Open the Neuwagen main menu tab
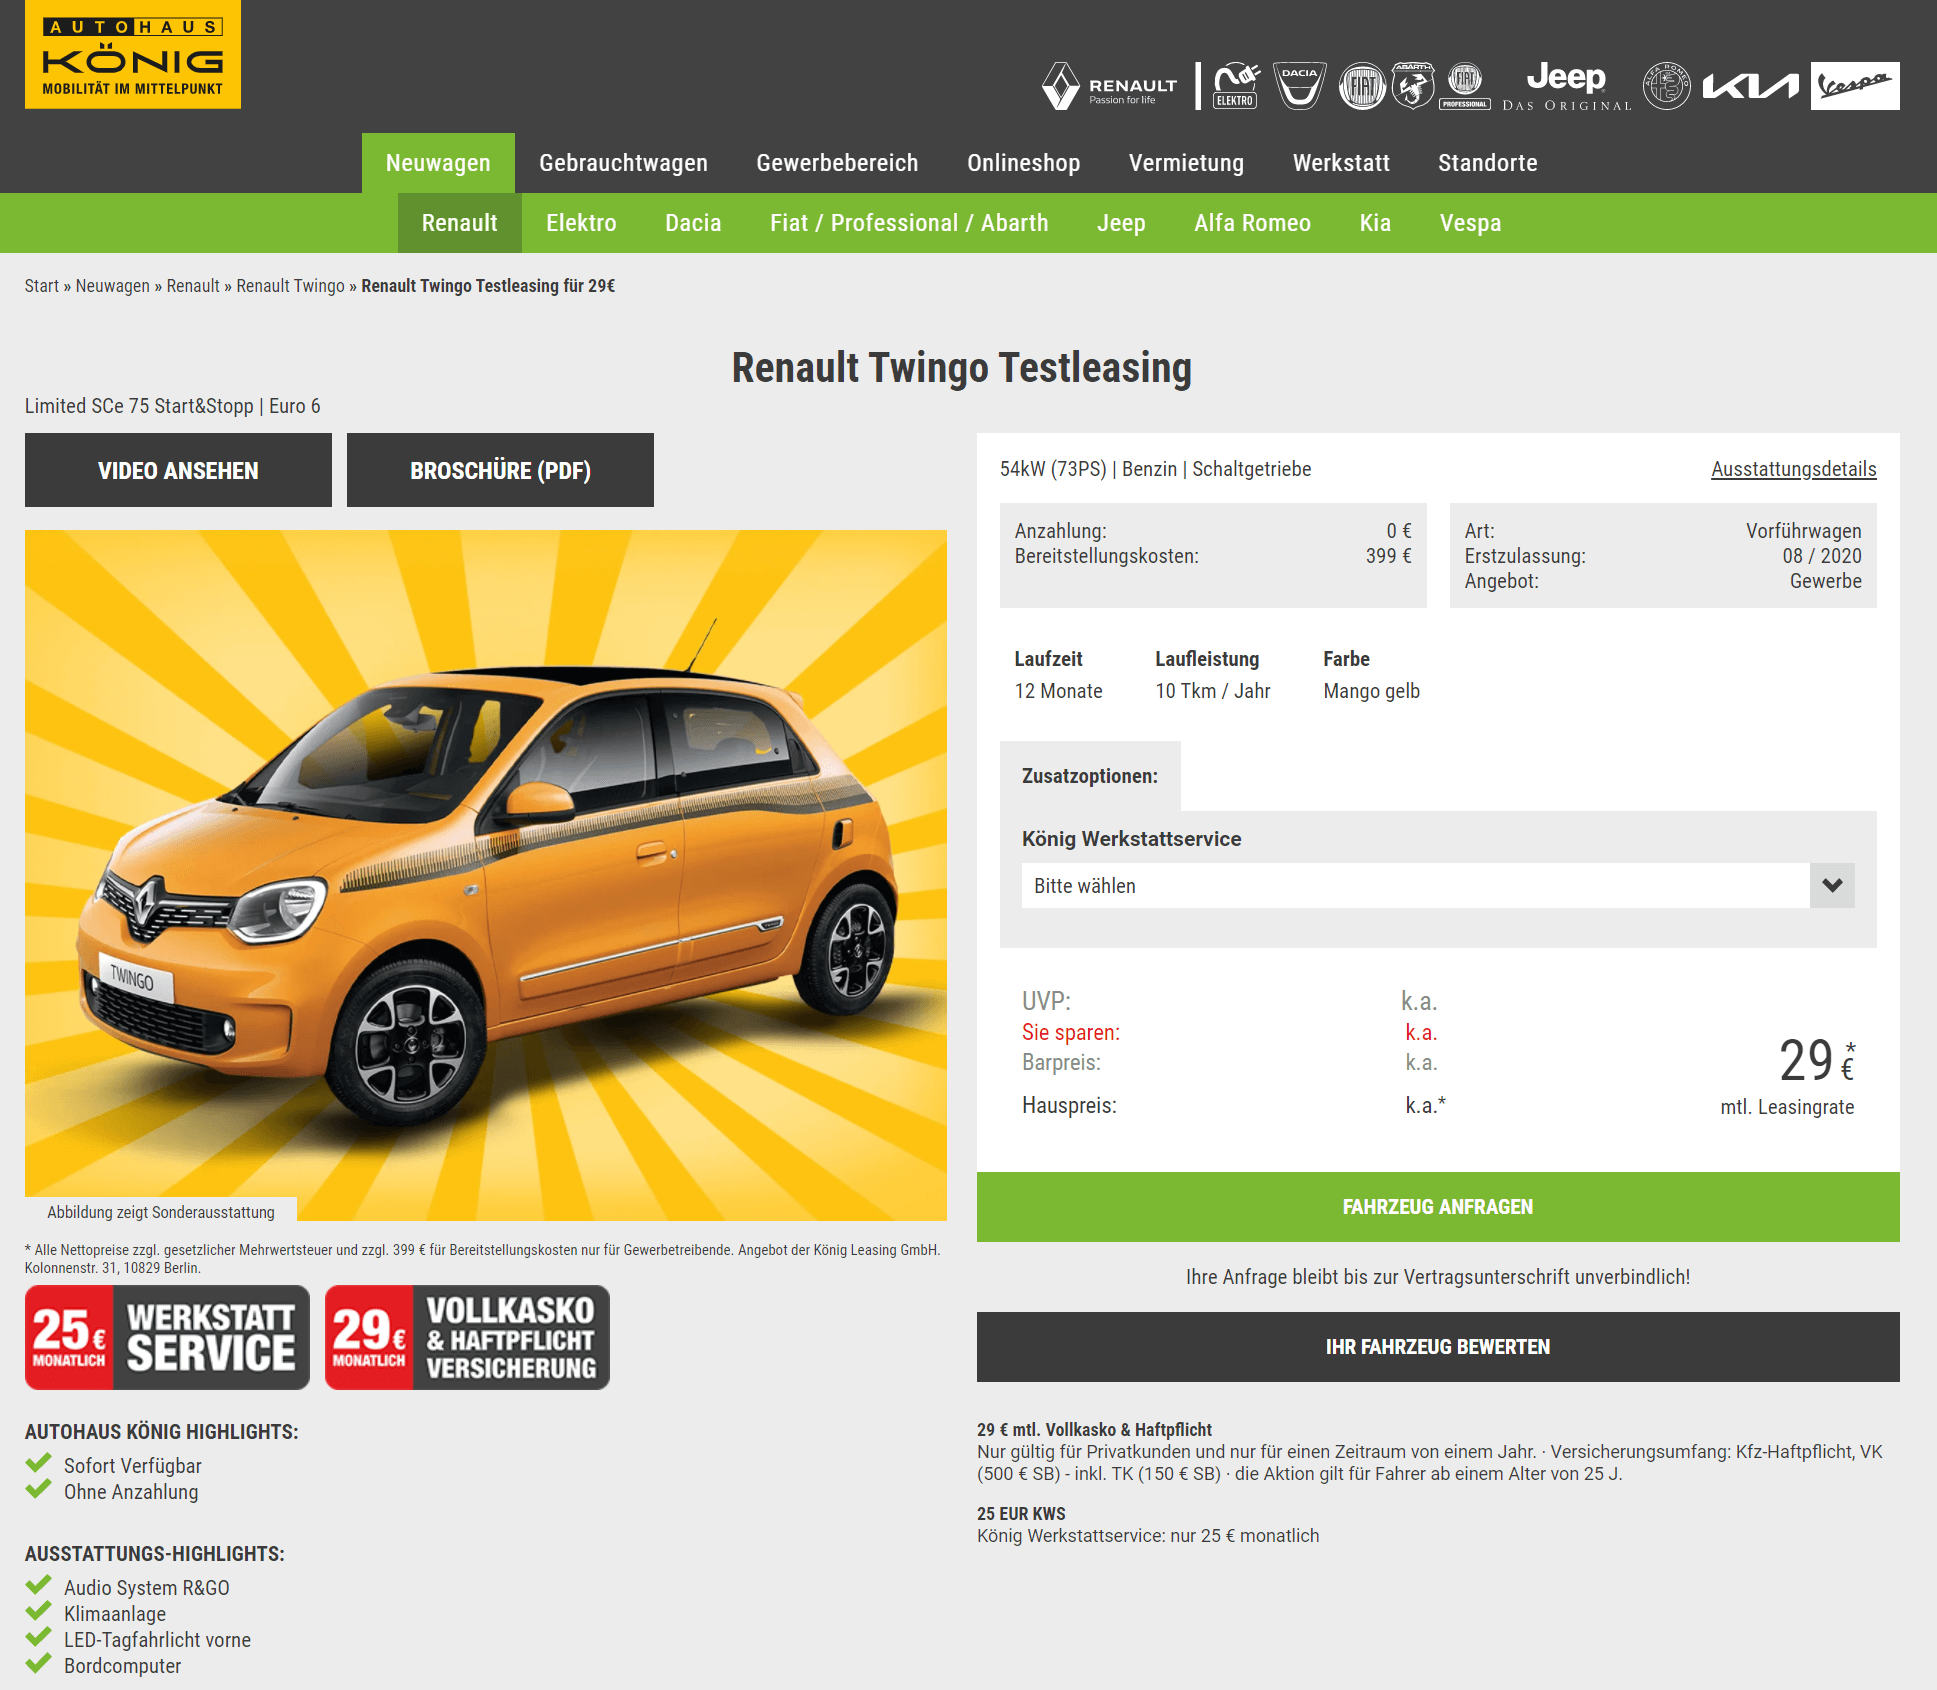The width and height of the screenshot is (1937, 1690). [x=438, y=163]
